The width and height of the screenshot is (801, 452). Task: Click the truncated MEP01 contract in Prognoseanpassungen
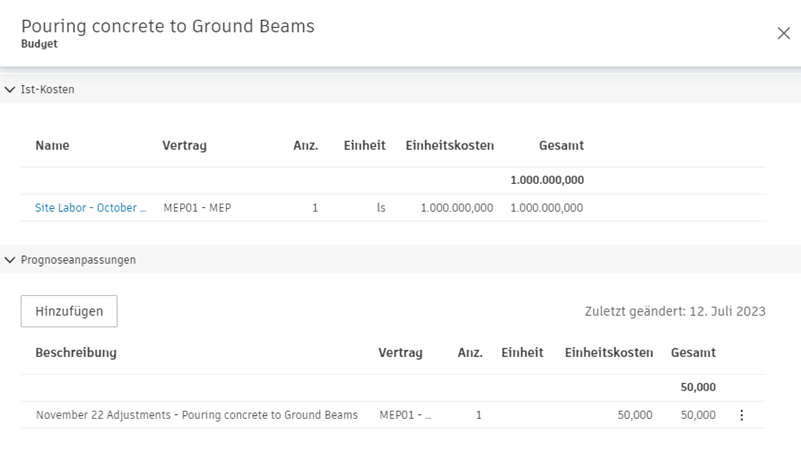pos(405,415)
